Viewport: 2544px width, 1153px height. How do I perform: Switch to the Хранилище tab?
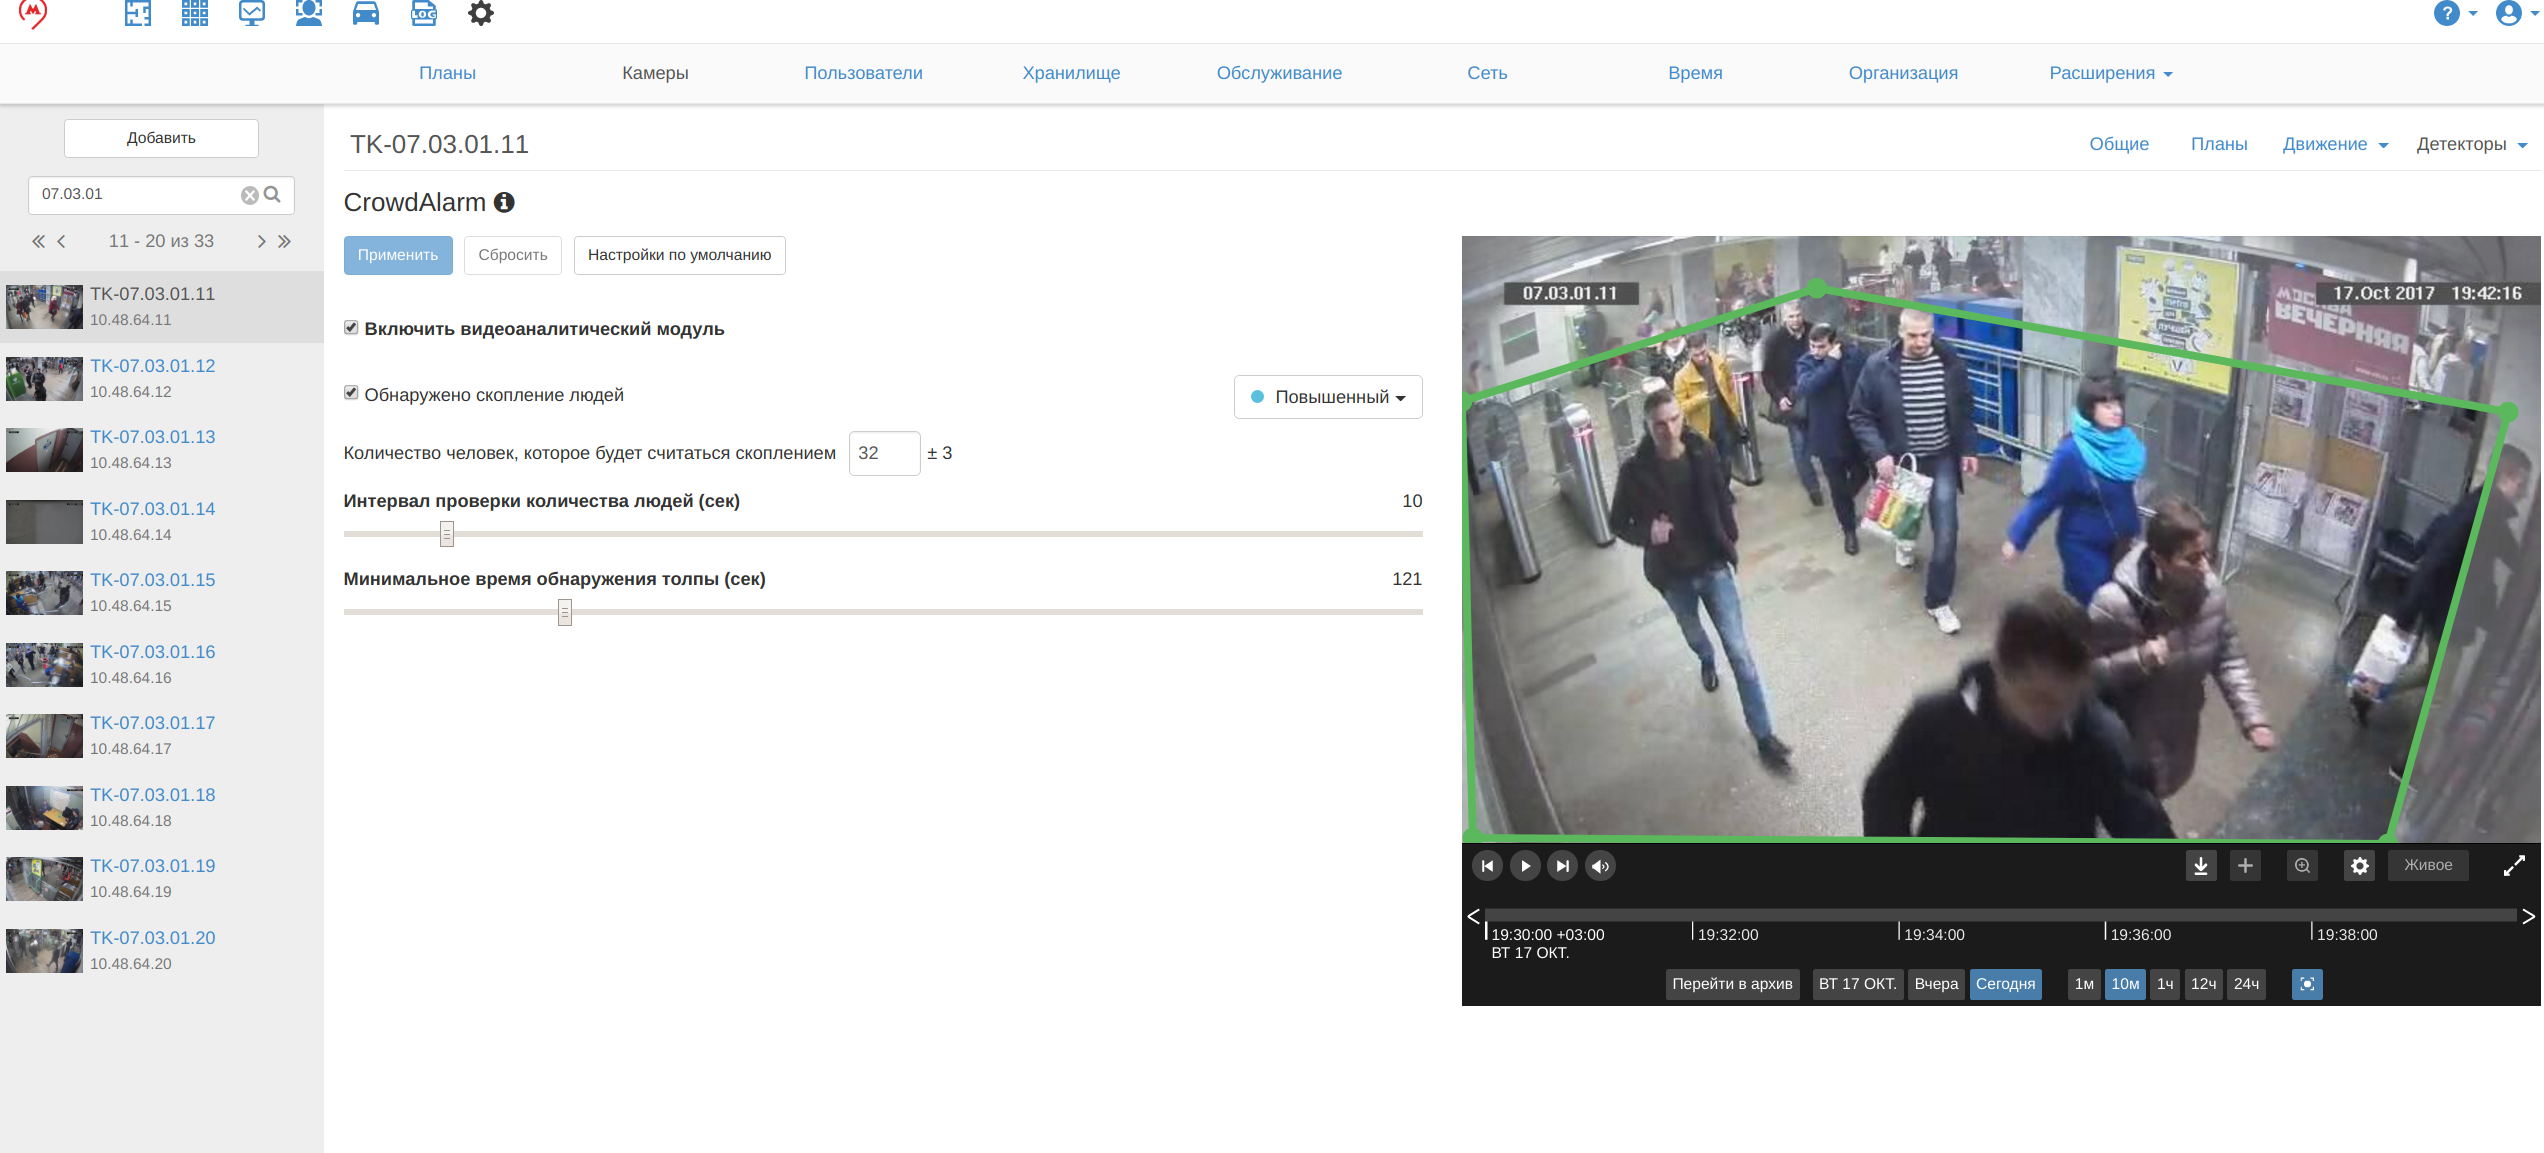click(1071, 73)
